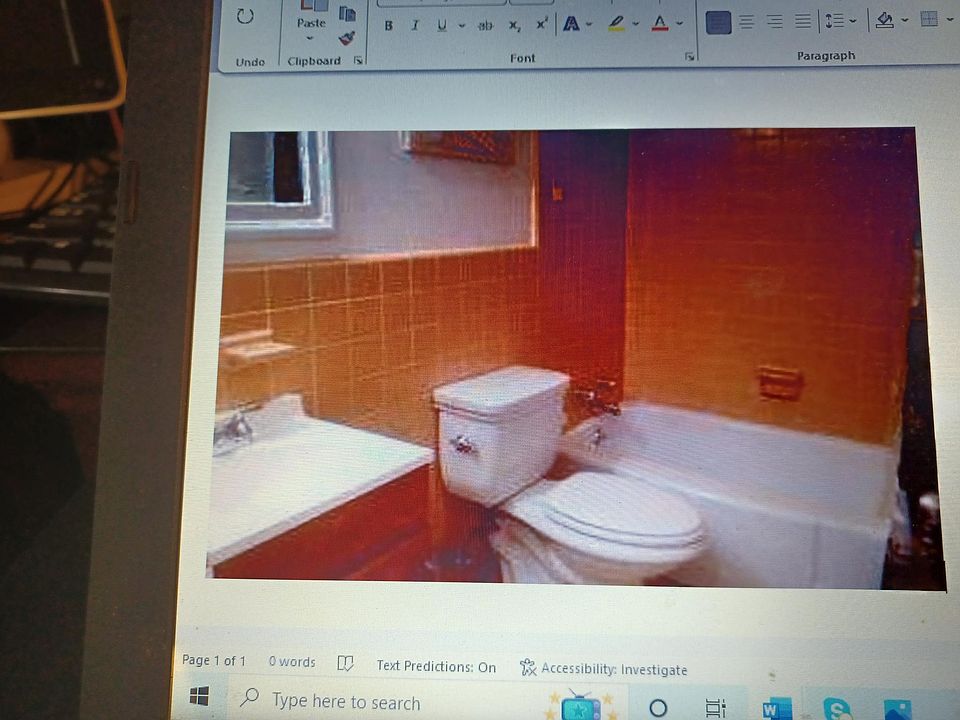Screen dimensions: 960x720
Task: Toggle left text alignment
Action: click(x=718, y=22)
